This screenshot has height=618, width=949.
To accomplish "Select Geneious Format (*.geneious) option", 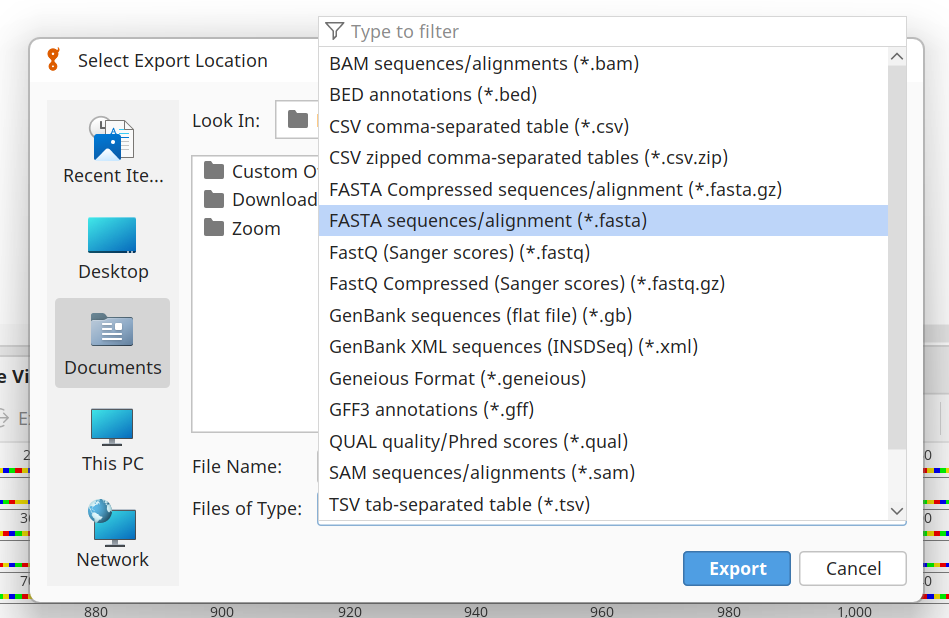I will pyautogui.click(x=457, y=378).
